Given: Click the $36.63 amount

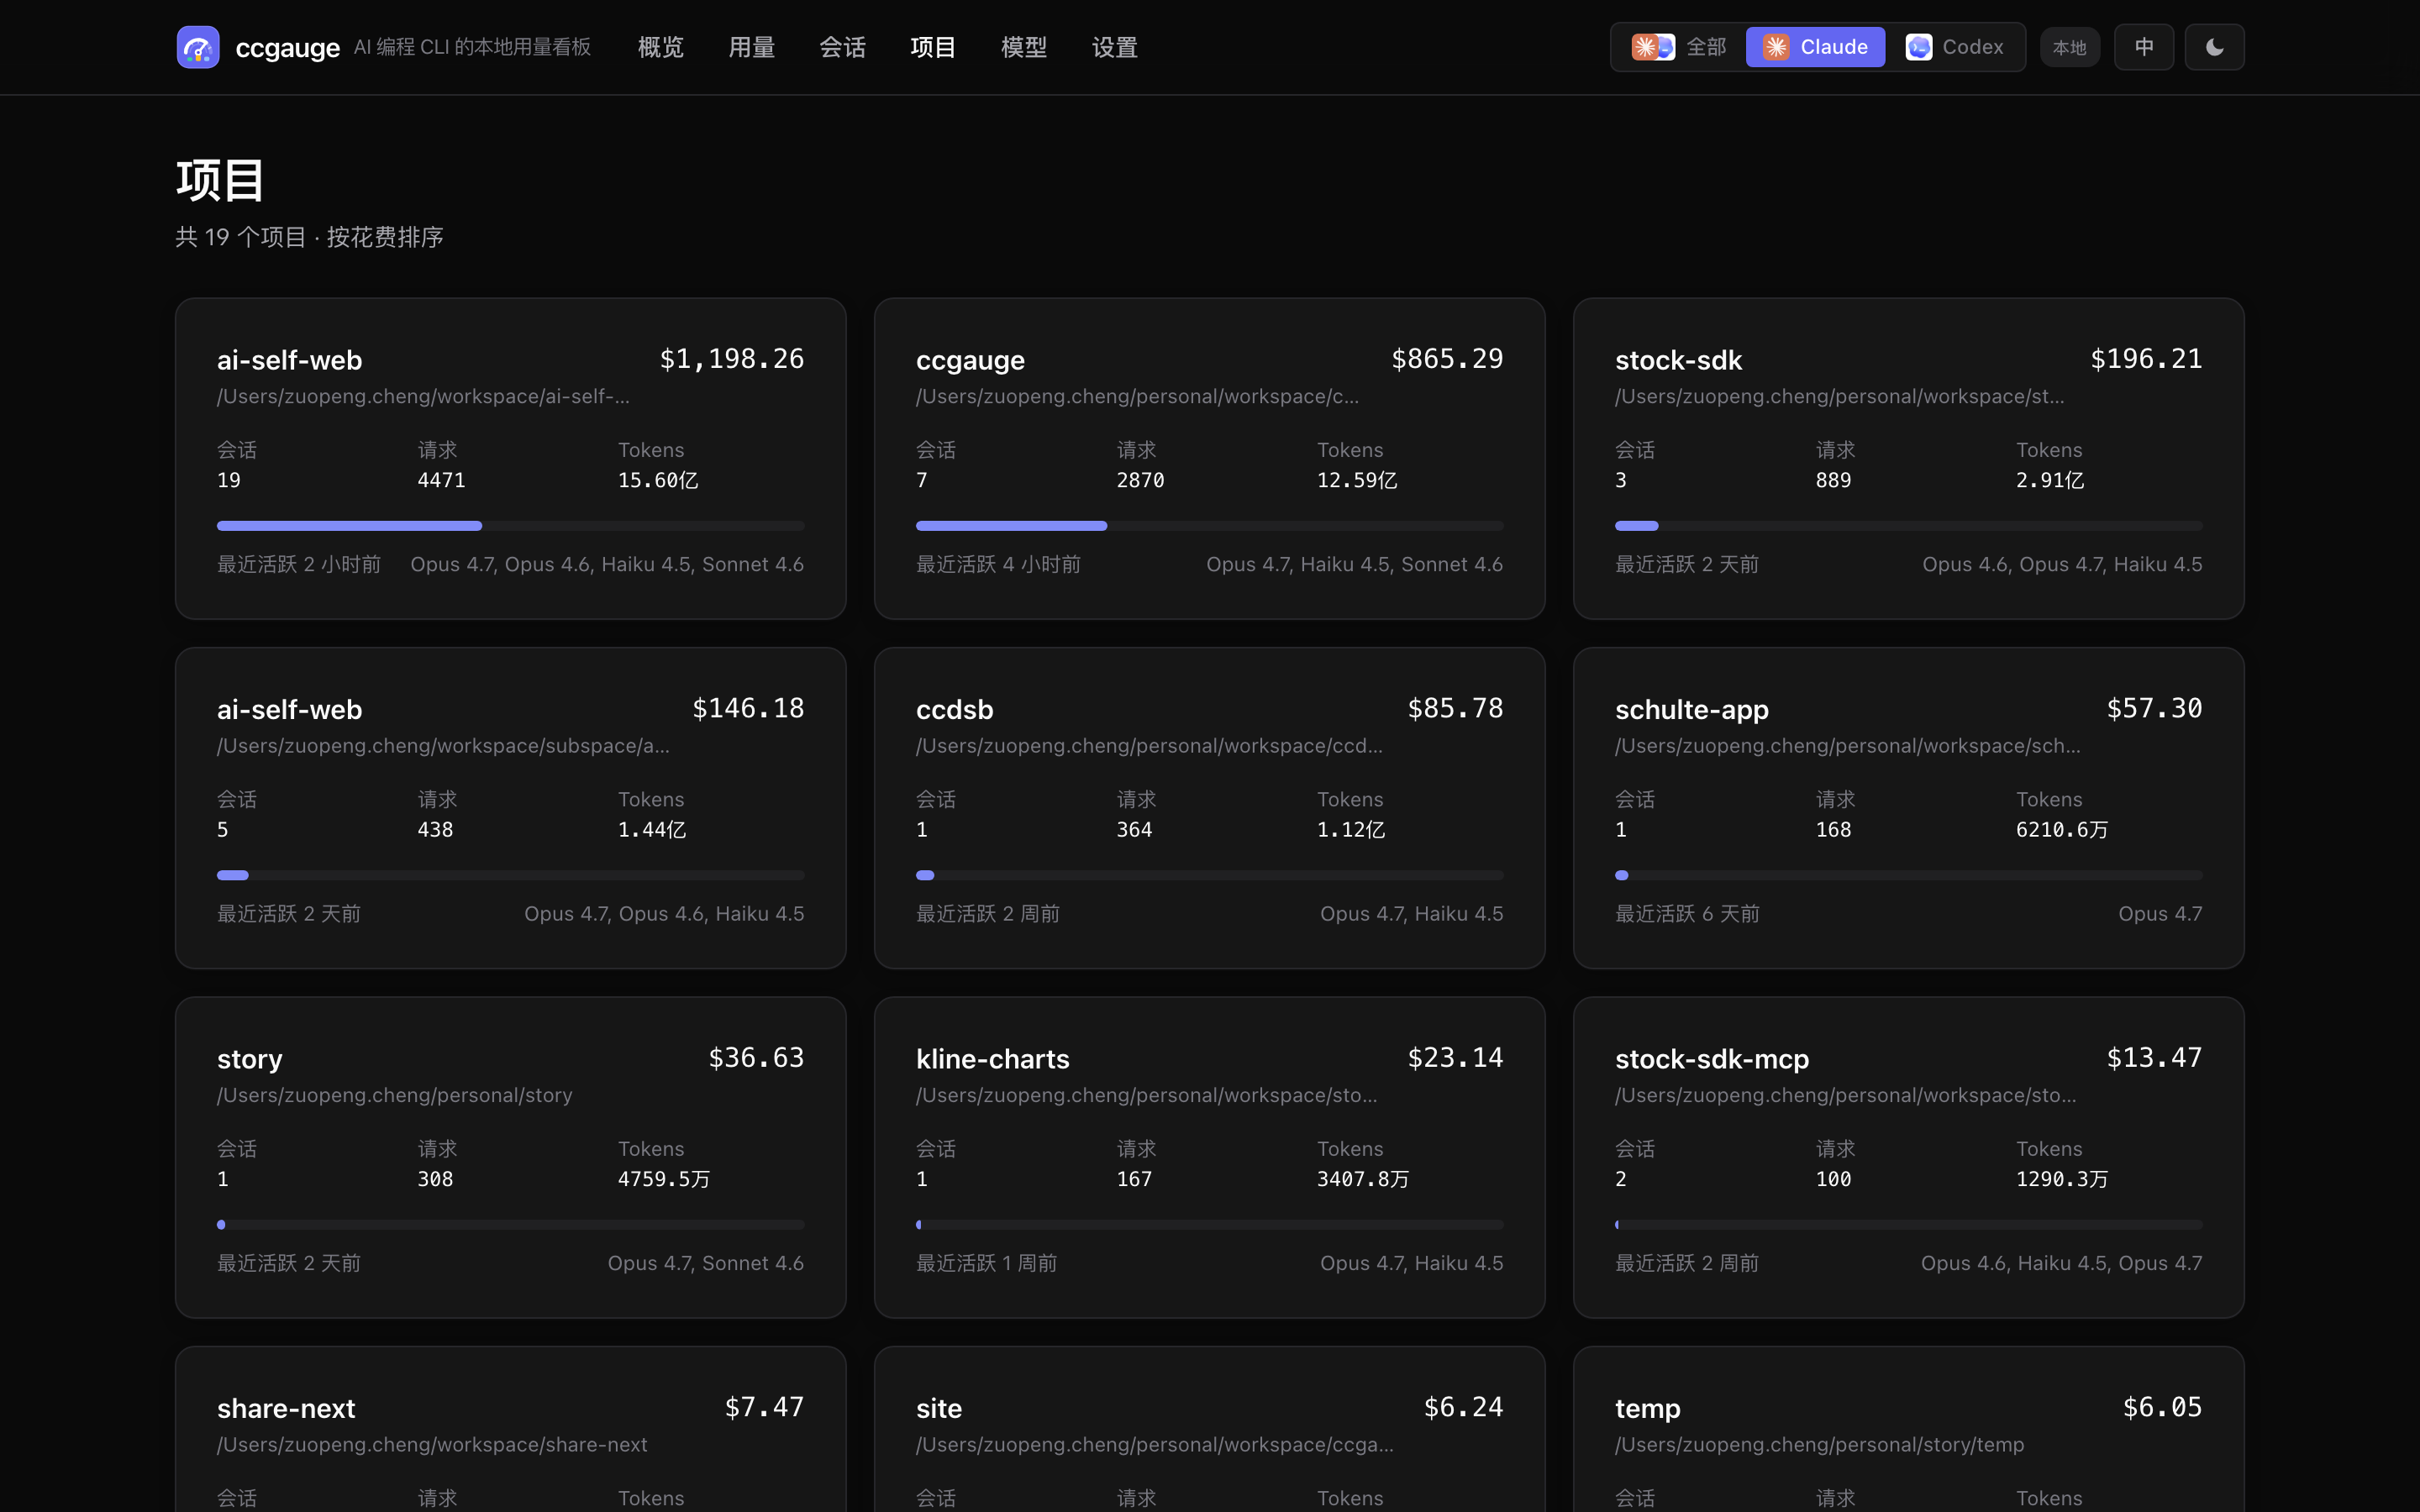Looking at the screenshot, I should coord(756,1057).
